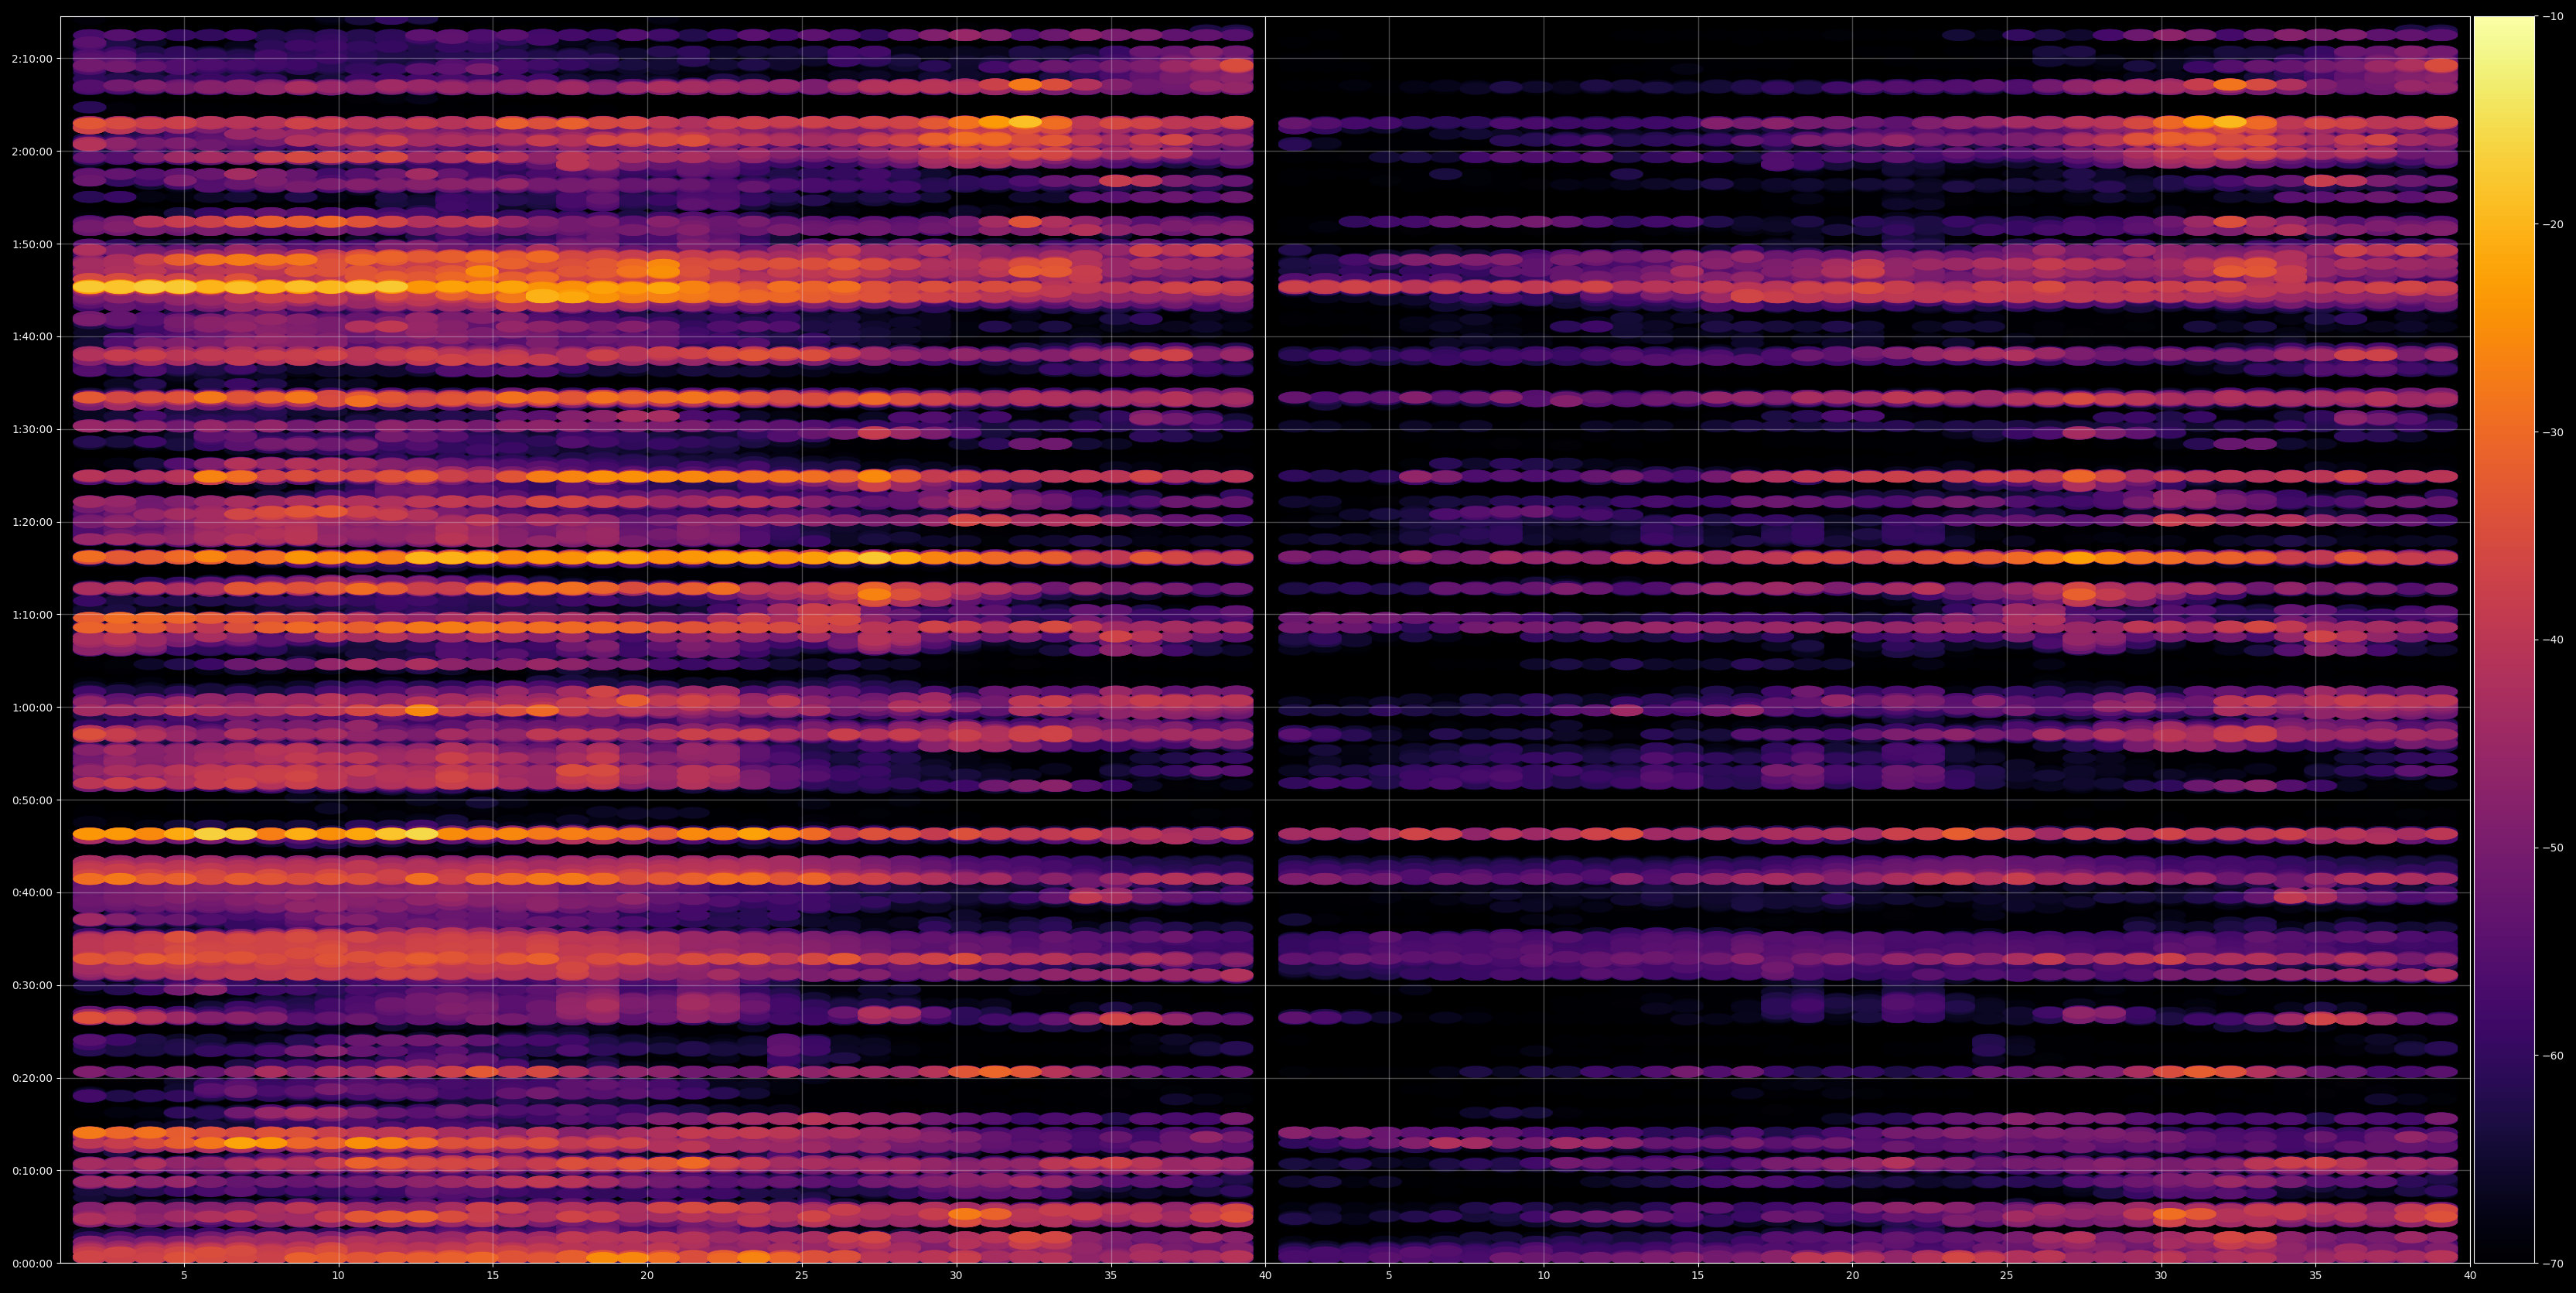
Task: Click the colorbar gradient scale
Action: coord(2504,640)
